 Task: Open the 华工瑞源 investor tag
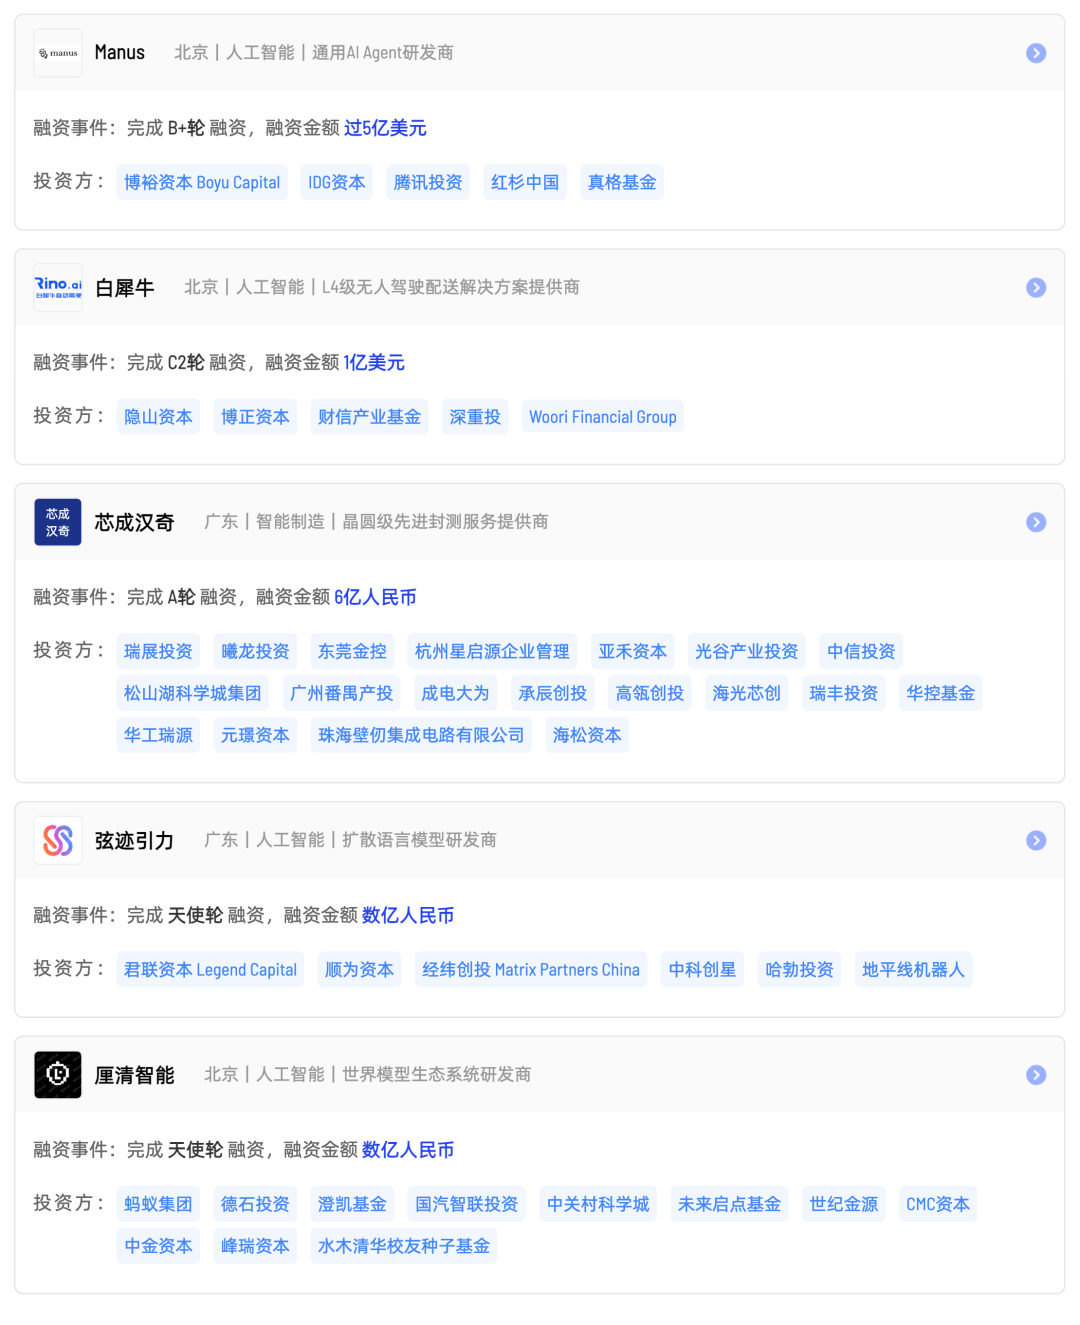(x=158, y=736)
